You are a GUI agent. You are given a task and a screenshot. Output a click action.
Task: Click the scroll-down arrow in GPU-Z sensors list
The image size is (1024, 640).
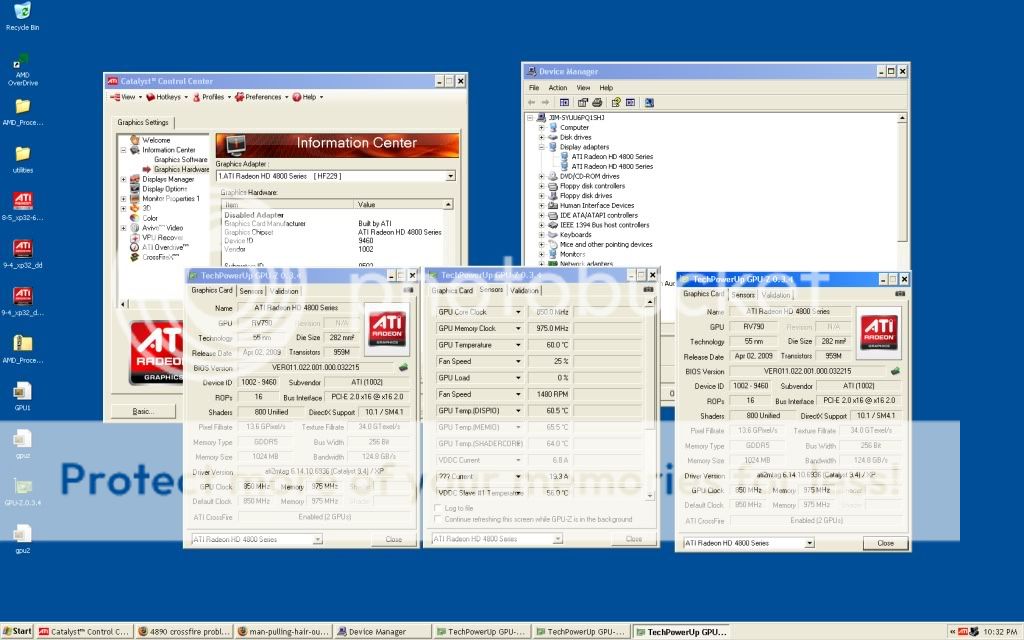click(x=651, y=497)
